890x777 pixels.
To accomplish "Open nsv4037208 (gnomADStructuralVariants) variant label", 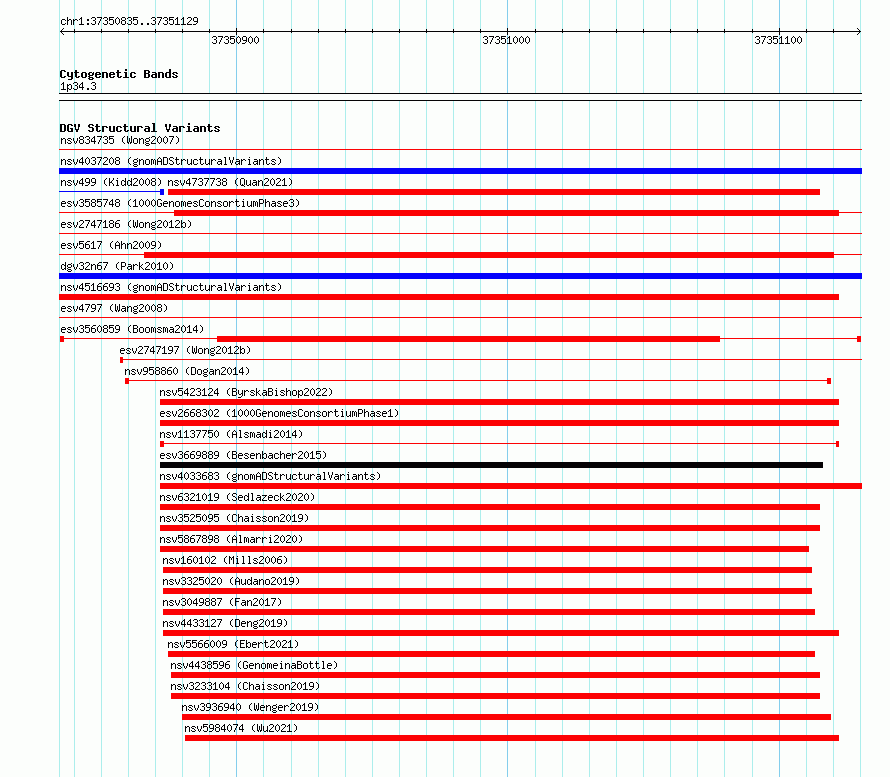I will tap(171, 161).
